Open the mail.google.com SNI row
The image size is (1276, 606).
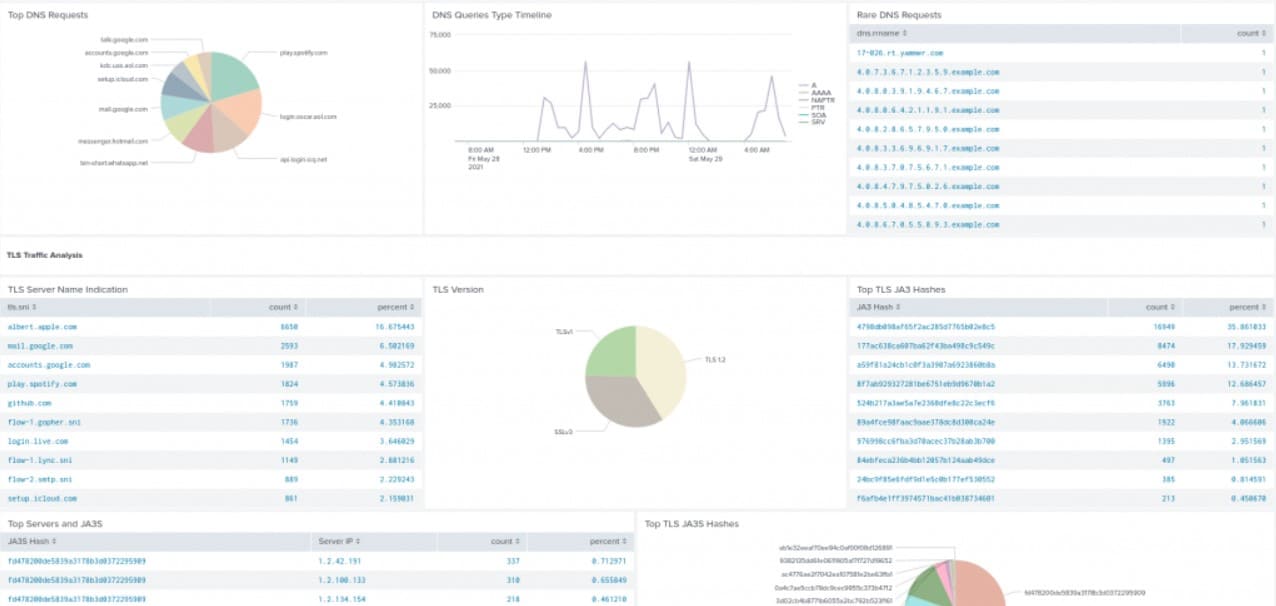click(40, 346)
